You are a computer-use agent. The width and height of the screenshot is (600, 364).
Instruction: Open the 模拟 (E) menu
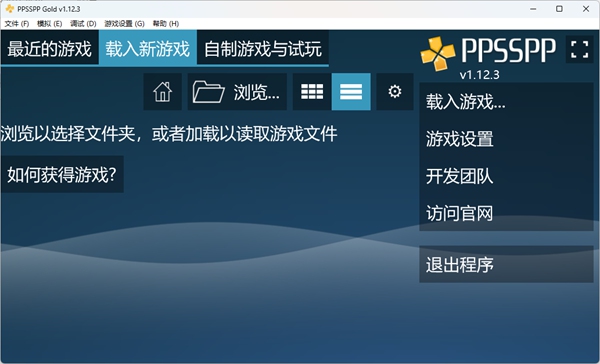pos(49,24)
